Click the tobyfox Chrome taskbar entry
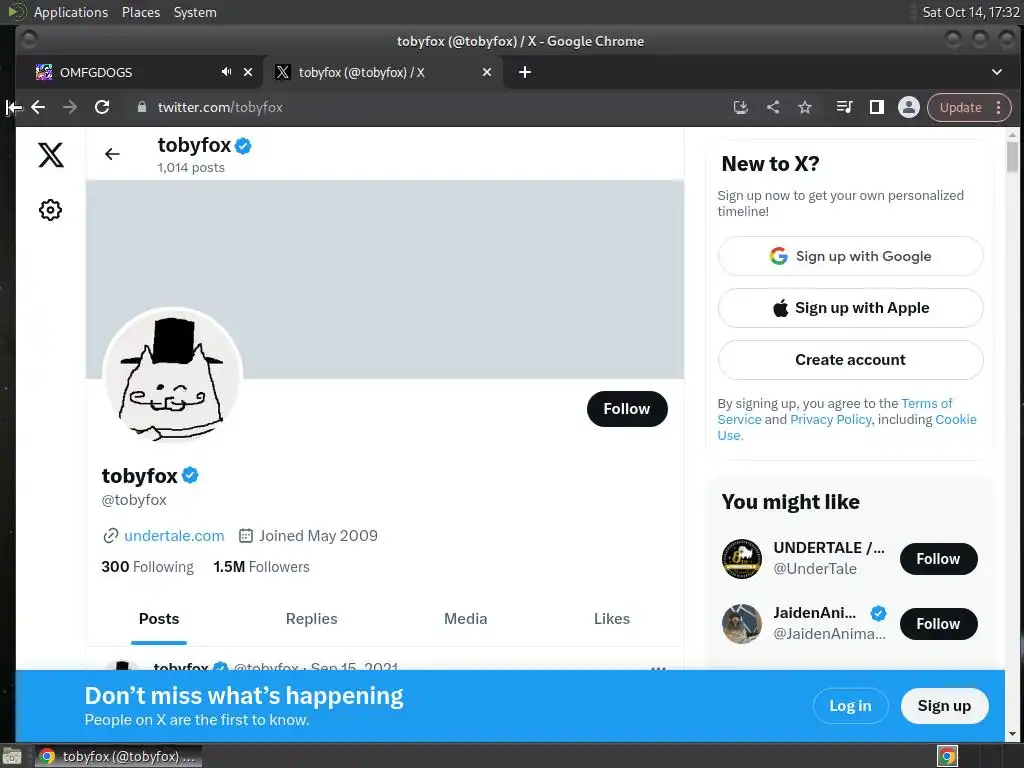 tap(118, 756)
